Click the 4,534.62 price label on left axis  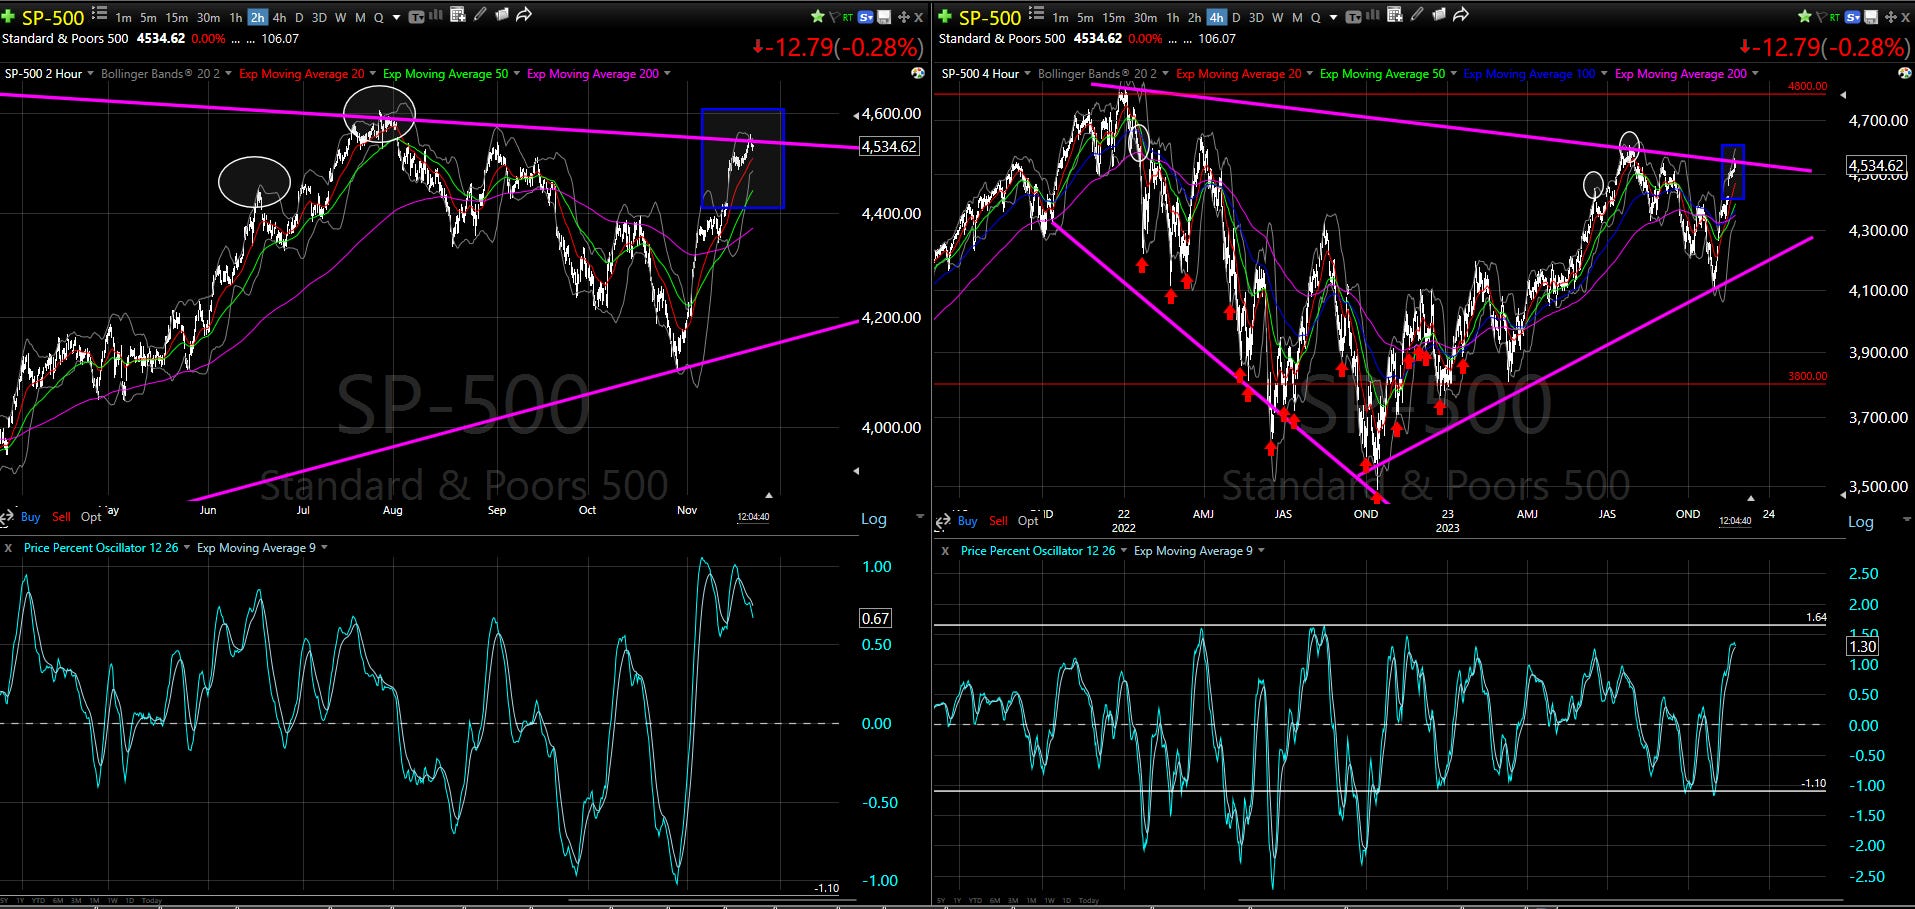(x=889, y=146)
